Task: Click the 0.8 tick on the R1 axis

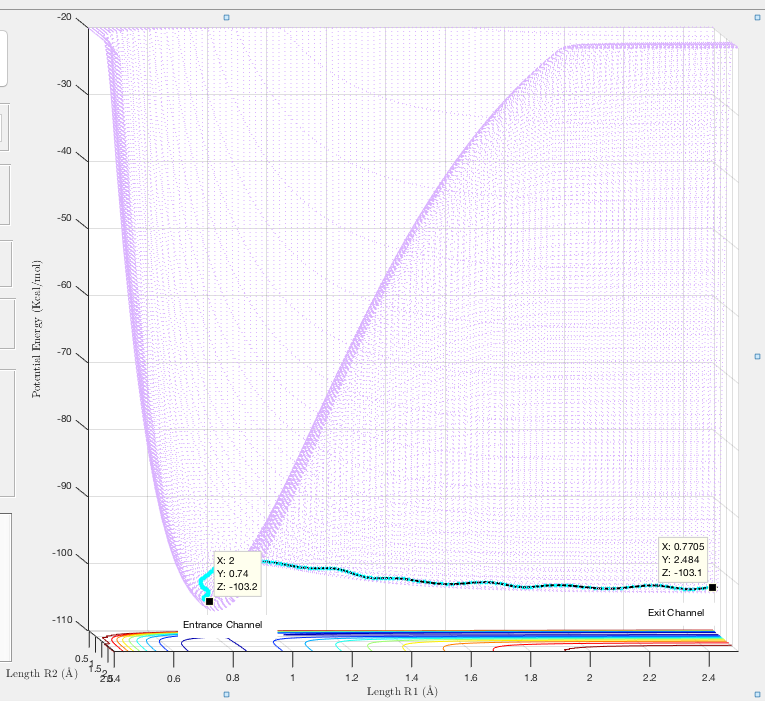Action: pos(233,678)
